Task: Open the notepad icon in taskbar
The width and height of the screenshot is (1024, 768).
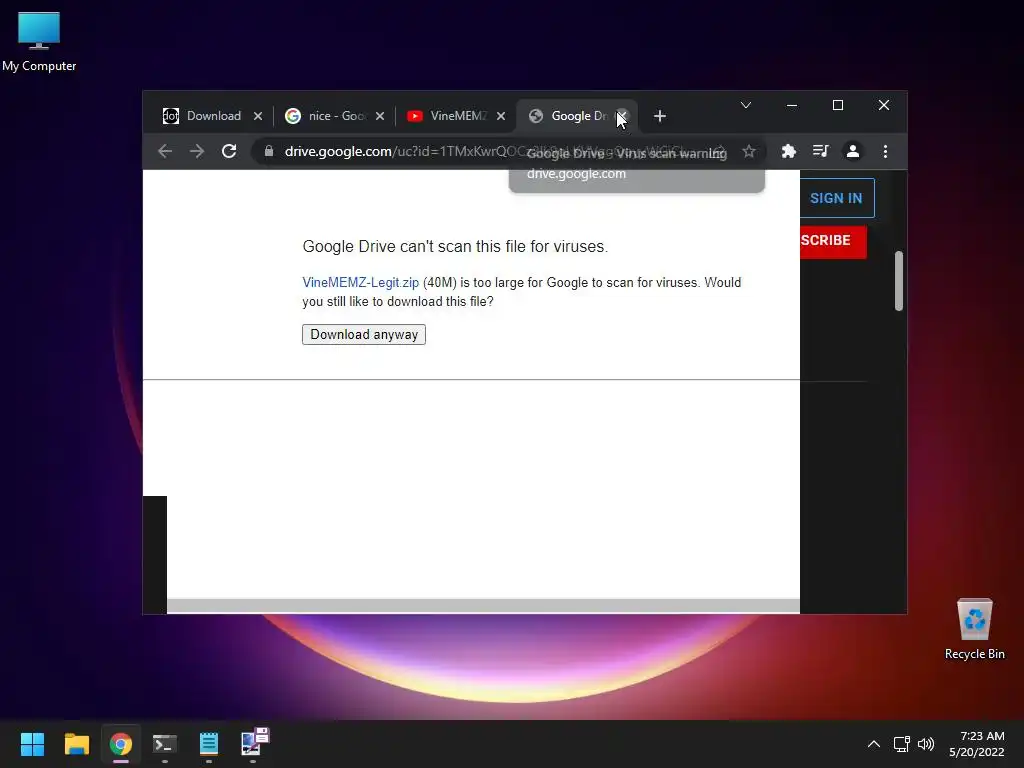Action: pos(209,744)
